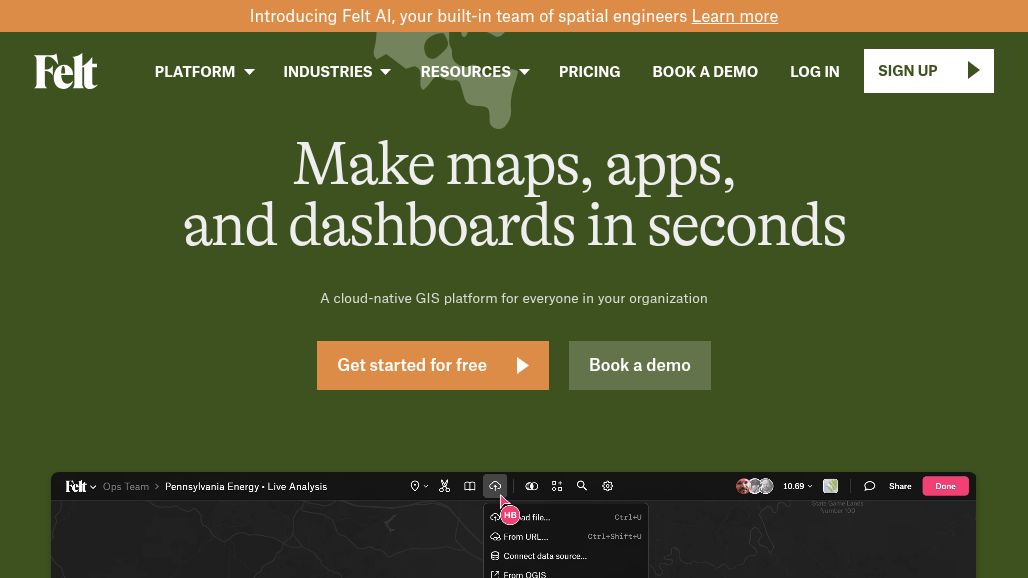Click the cloud upload icon
The height and width of the screenshot is (578, 1028).
click(495, 486)
